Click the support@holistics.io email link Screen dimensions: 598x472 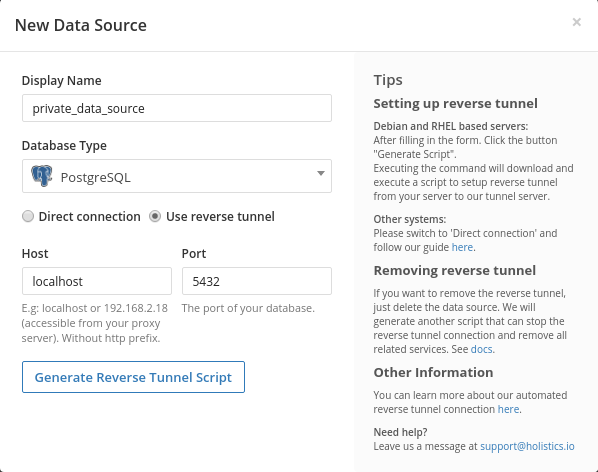(527, 446)
